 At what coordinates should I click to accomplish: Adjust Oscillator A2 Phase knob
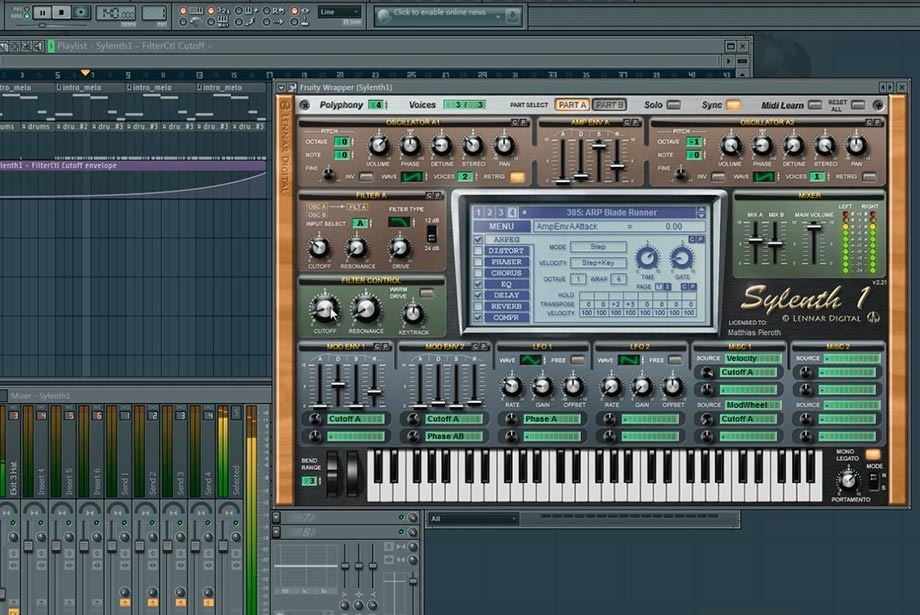click(762, 146)
